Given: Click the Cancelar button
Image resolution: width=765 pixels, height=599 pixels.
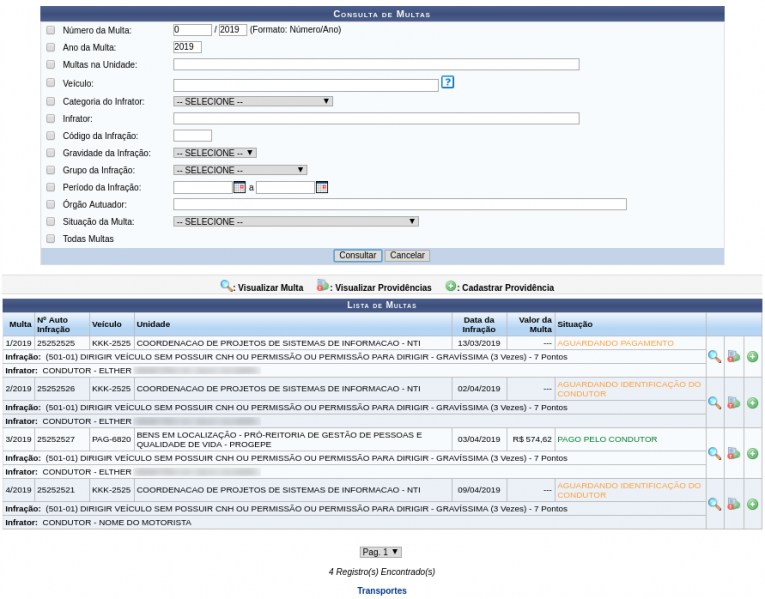Looking at the screenshot, I should [x=407, y=256].
